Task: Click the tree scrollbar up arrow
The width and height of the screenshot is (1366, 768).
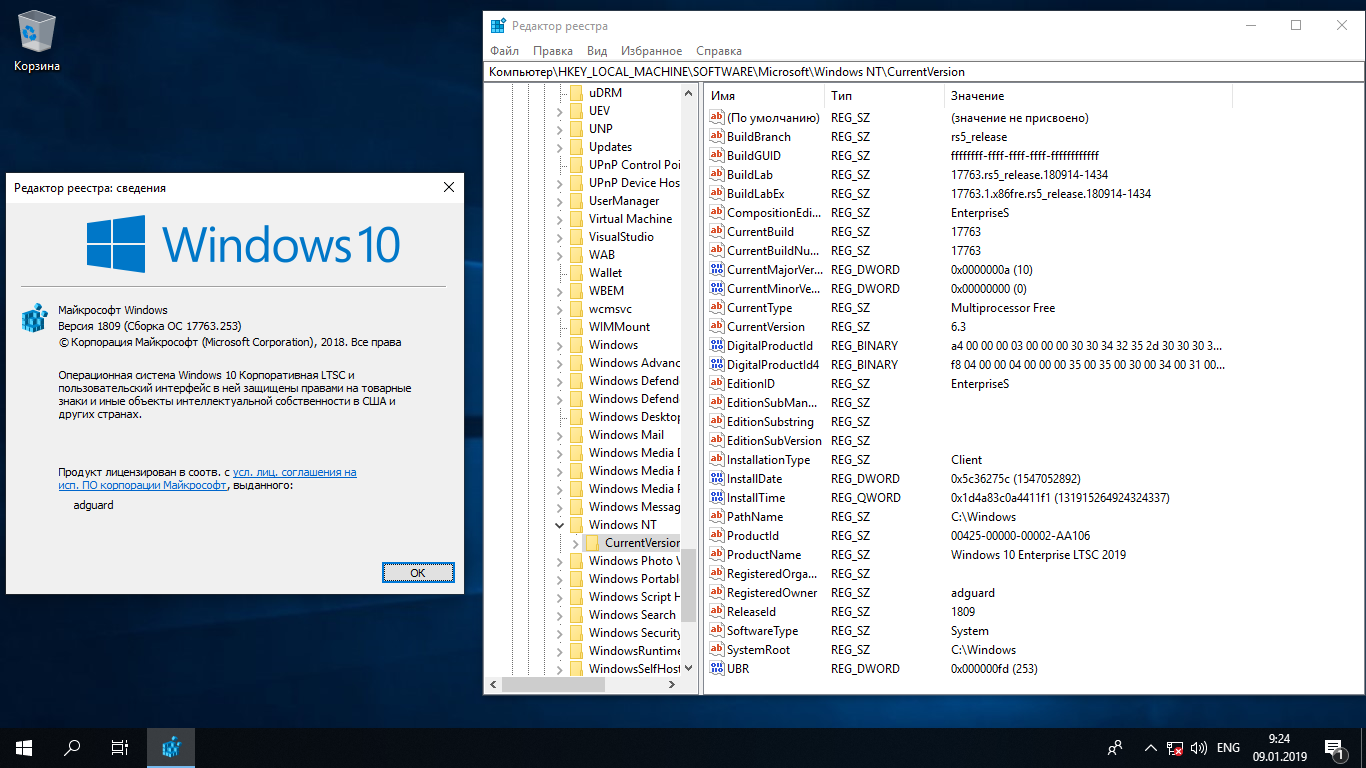Action: pos(689,92)
